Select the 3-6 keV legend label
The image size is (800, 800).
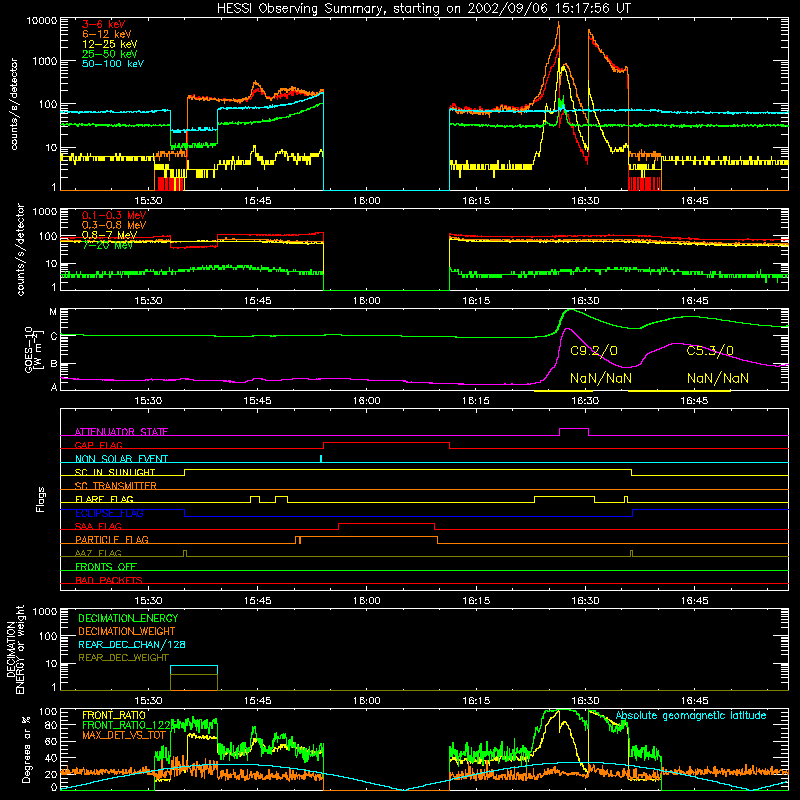(104, 24)
